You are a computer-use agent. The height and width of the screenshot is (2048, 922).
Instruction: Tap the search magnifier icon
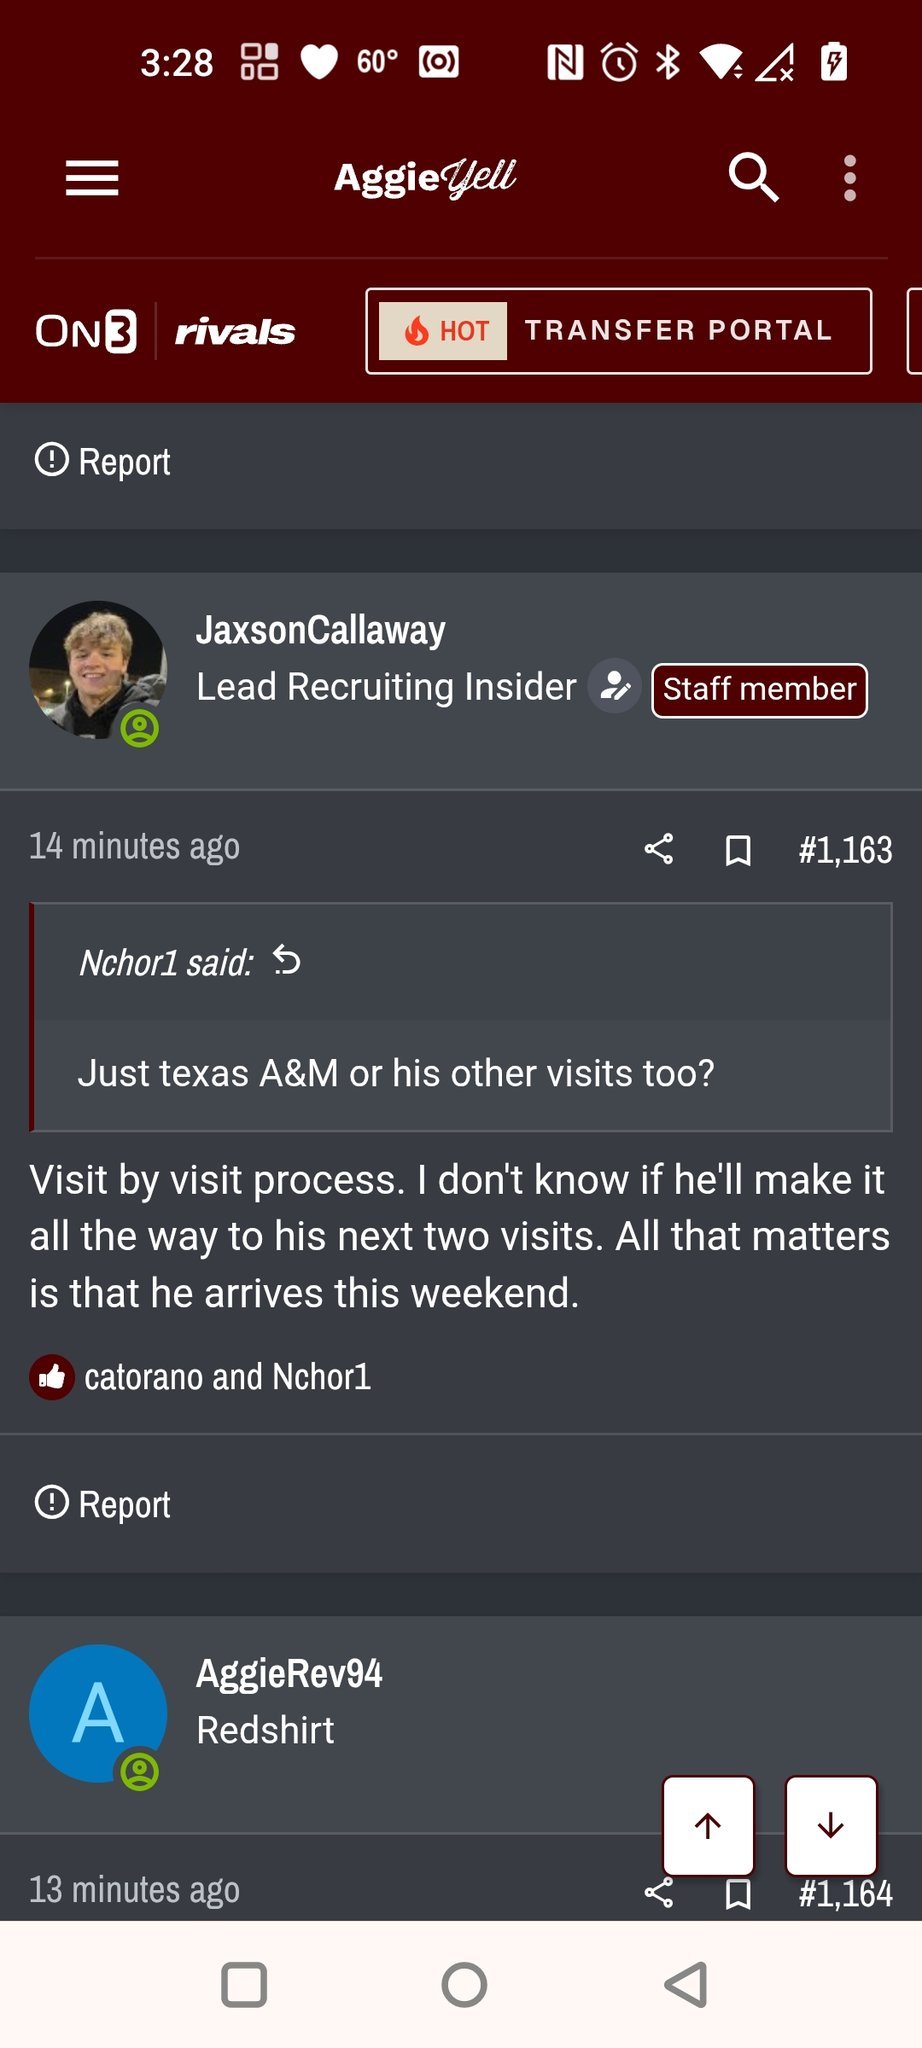753,179
